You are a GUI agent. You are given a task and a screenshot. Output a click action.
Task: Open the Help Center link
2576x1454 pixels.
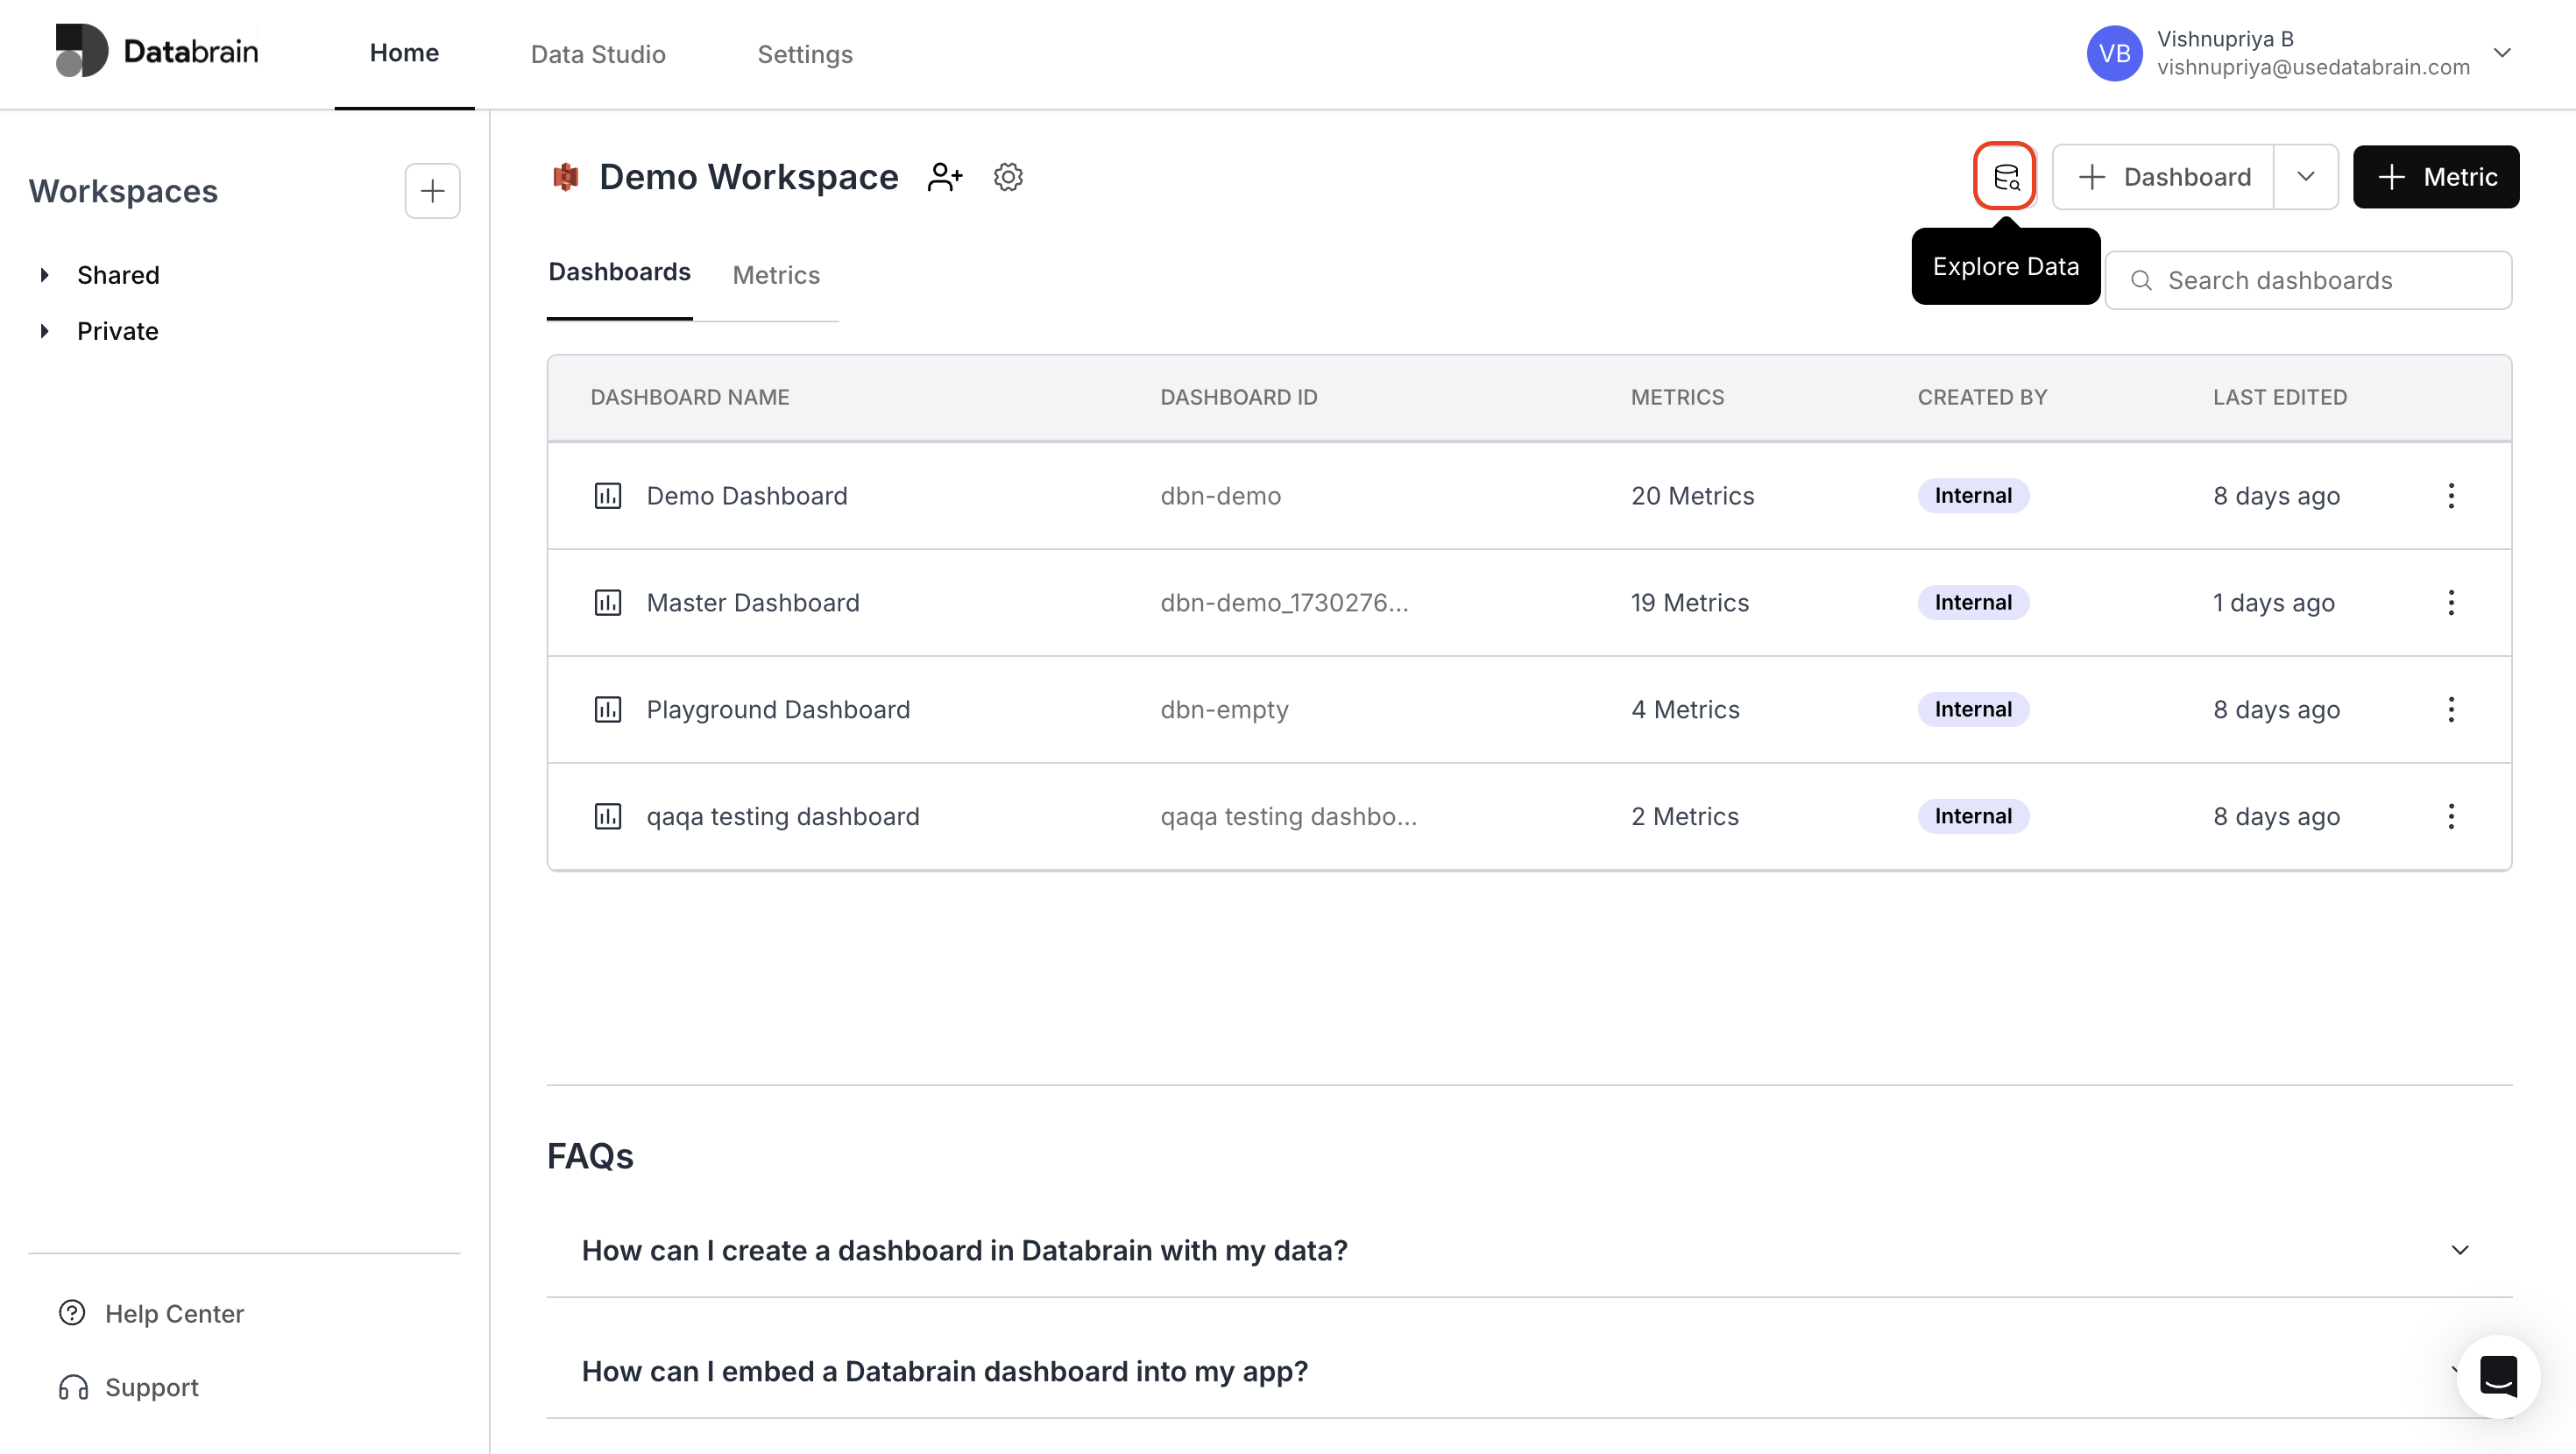[174, 1313]
